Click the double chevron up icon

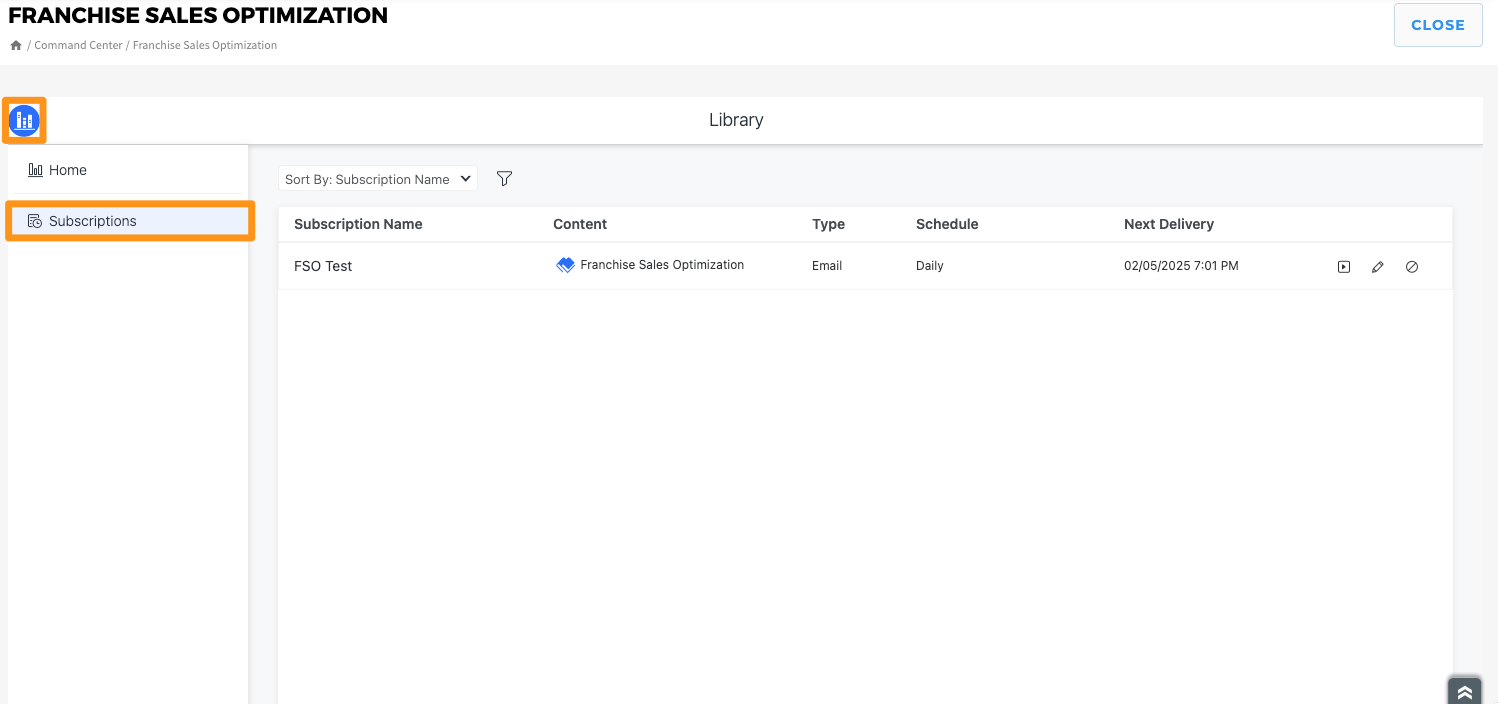(1464, 692)
